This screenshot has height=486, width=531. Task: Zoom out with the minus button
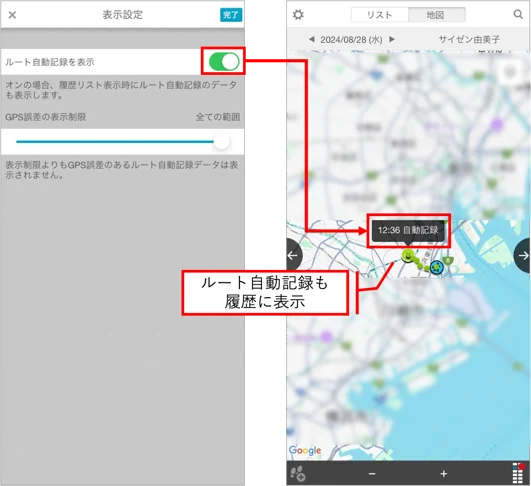pyautogui.click(x=372, y=473)
